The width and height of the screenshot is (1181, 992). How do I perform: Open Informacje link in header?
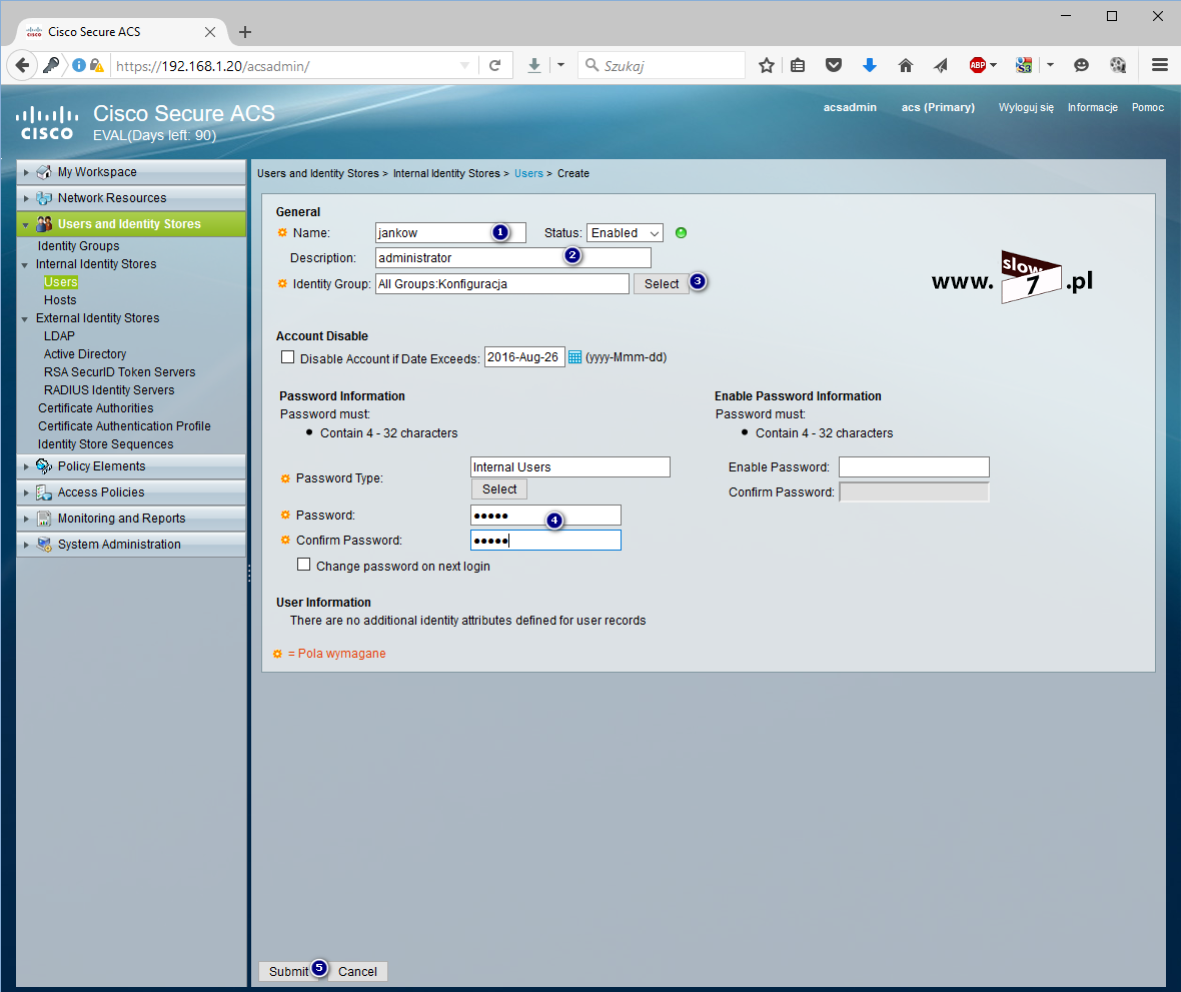1092,107
